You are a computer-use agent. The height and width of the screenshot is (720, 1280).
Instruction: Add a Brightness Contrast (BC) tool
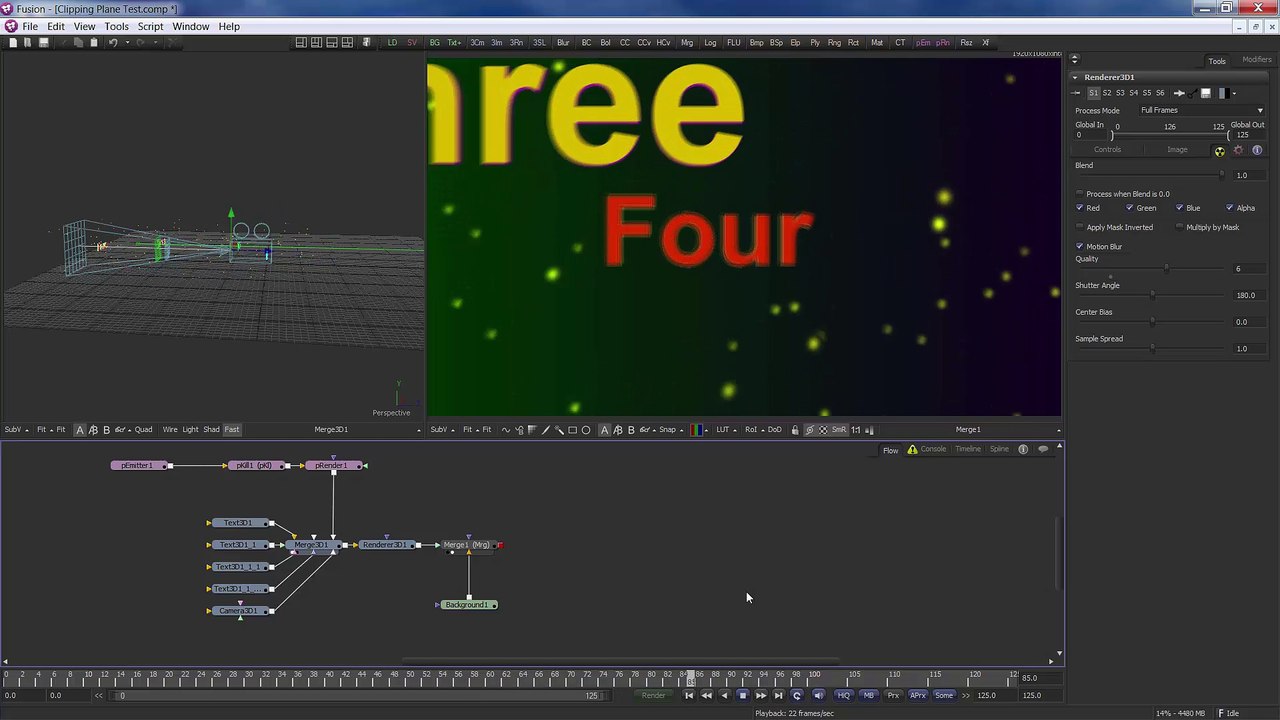pyautogui.click(x=586, y=43)
